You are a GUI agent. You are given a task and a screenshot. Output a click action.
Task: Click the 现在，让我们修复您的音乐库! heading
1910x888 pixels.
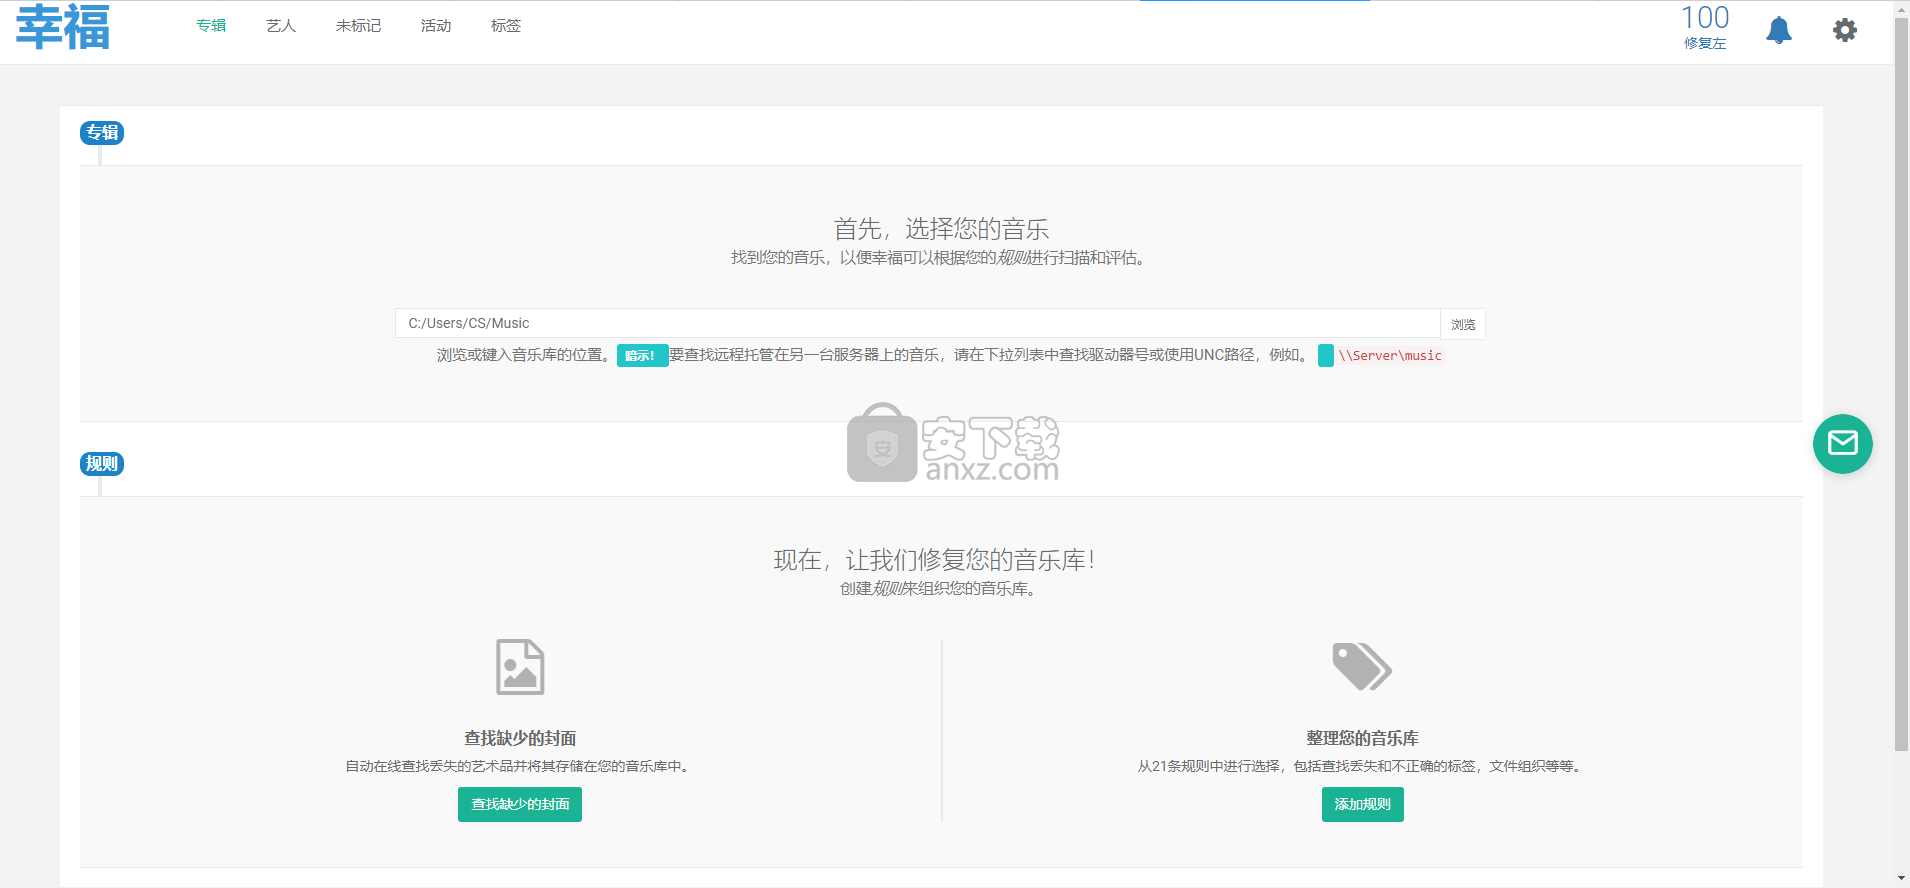[935, 560]
